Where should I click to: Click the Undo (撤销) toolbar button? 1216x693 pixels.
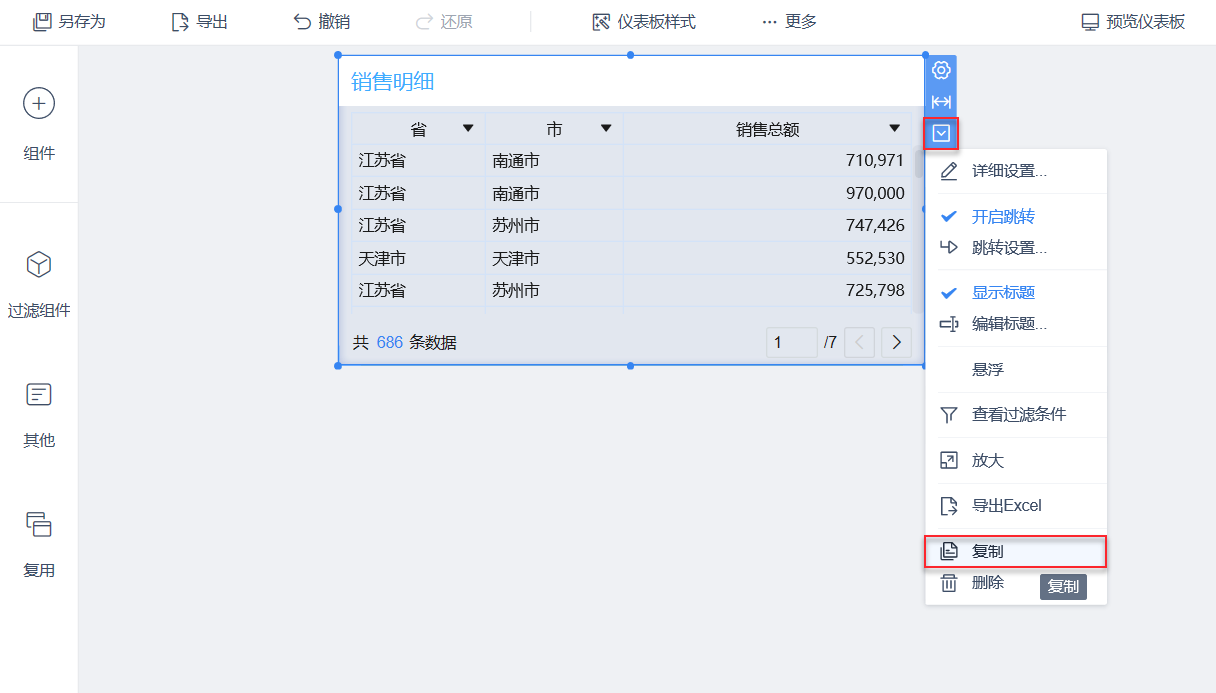(x=321, y=22)
